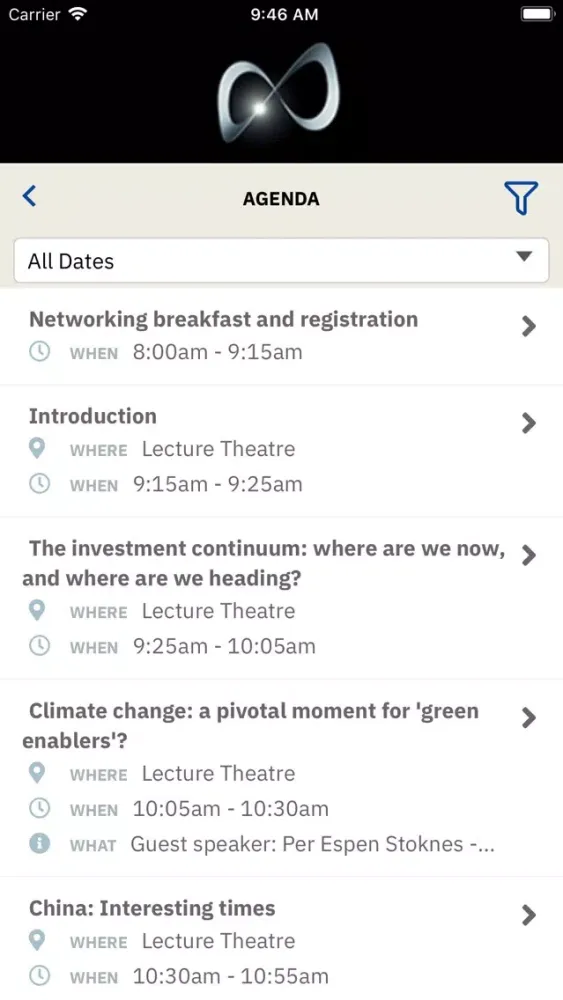Tap the Wi-Fi status icon

[x=78, y=14]
